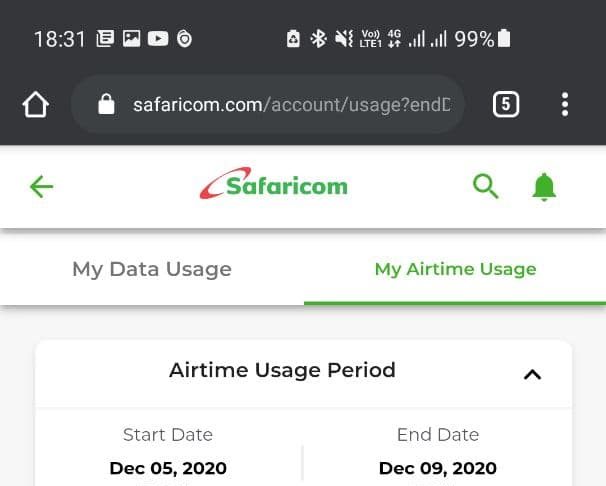
Task: Change End Date Dec 09, 2020
Action: pos(437,468)
